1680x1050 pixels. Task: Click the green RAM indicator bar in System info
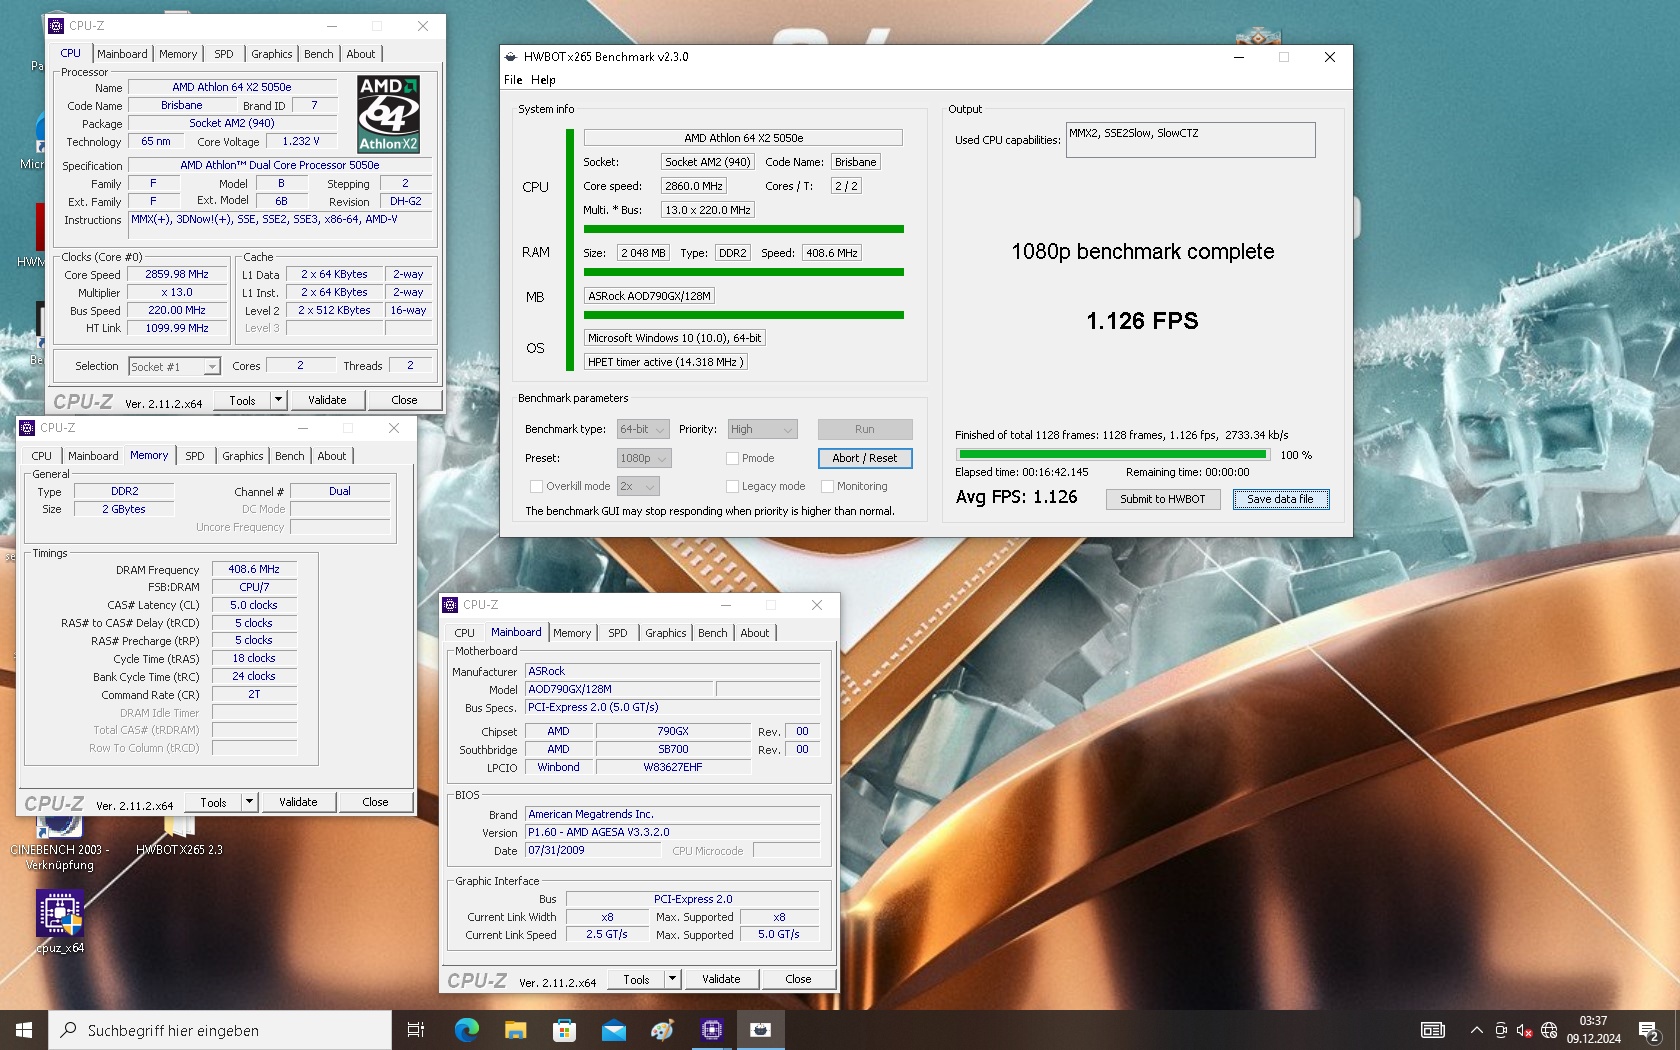pyautogui.click(x=744, y=272)
